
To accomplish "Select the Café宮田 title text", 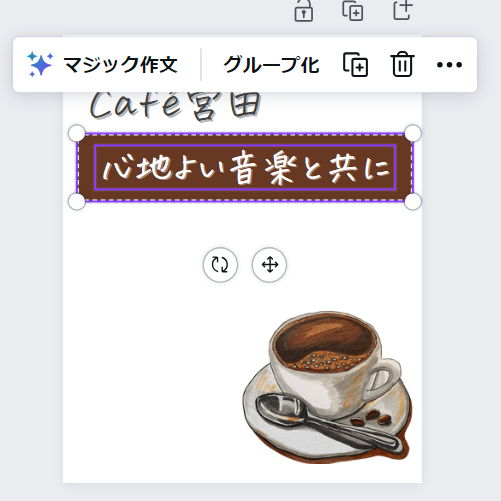I will pos(175,105).
